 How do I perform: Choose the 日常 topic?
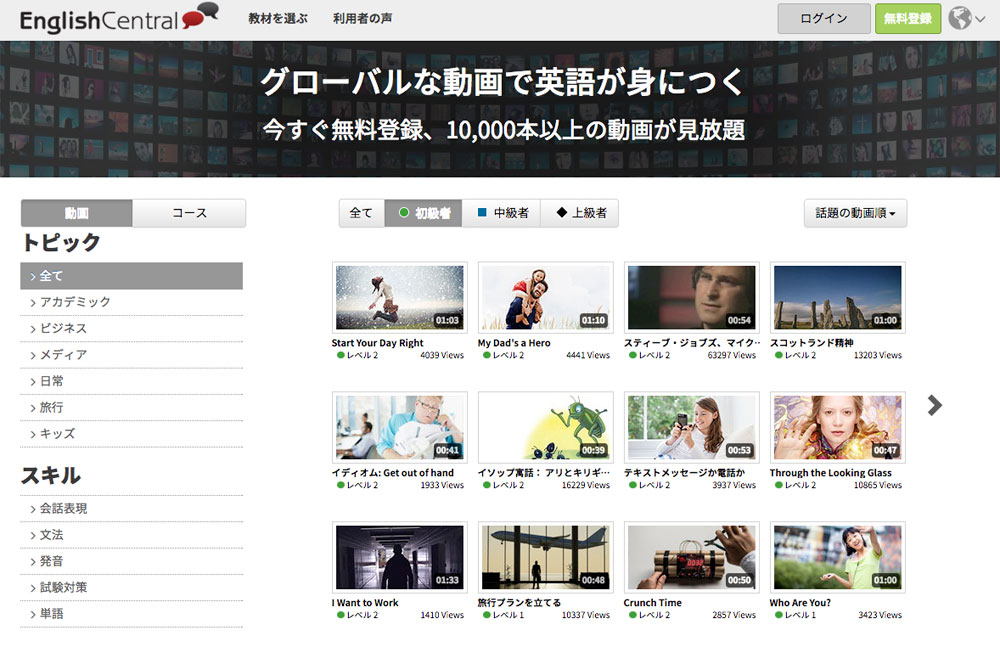coord(131,381)
